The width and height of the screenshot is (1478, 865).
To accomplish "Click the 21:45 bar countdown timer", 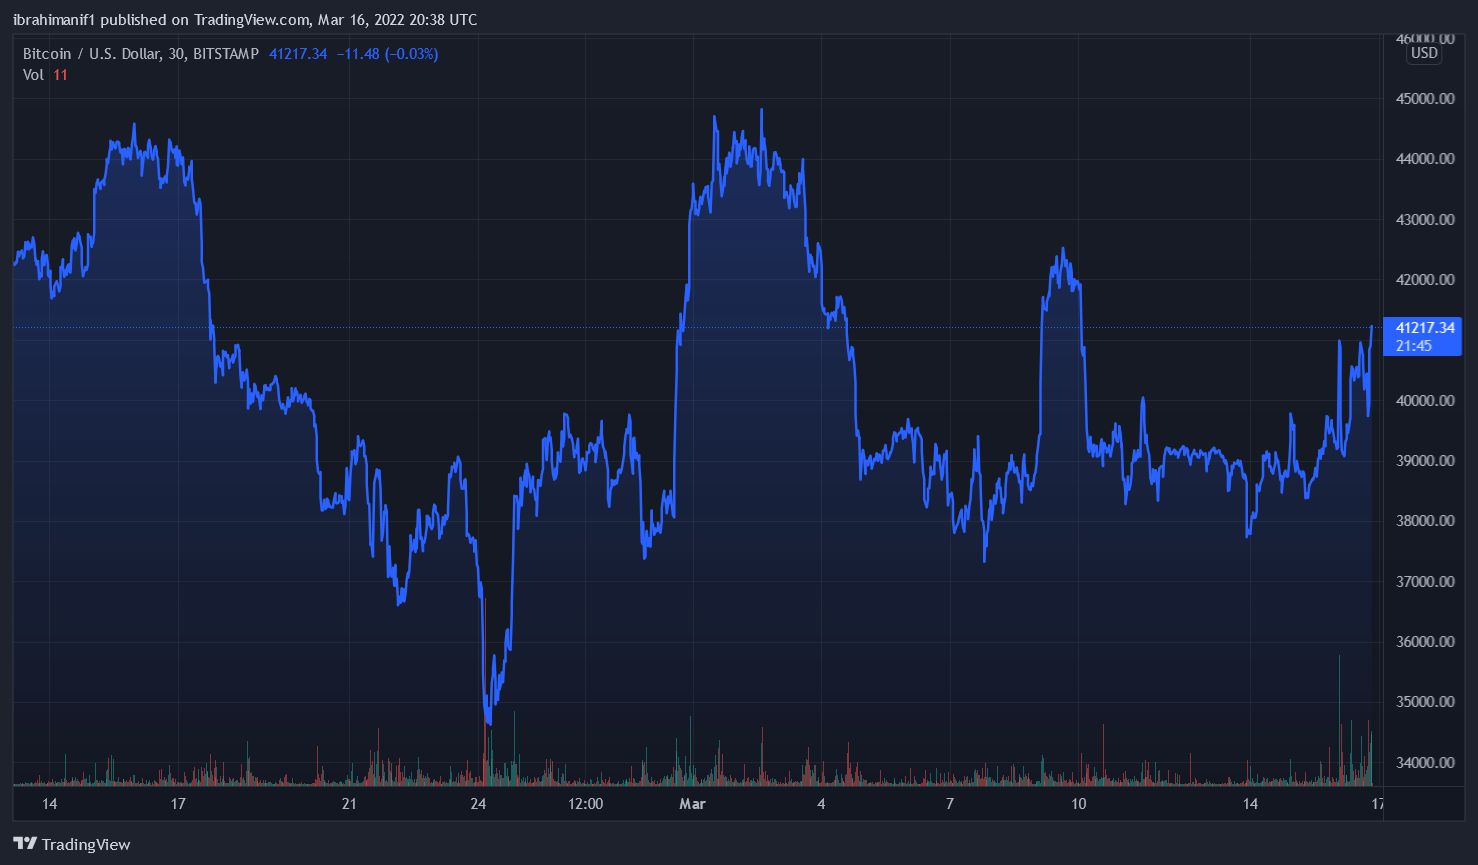I will (x=1414, y=346).
